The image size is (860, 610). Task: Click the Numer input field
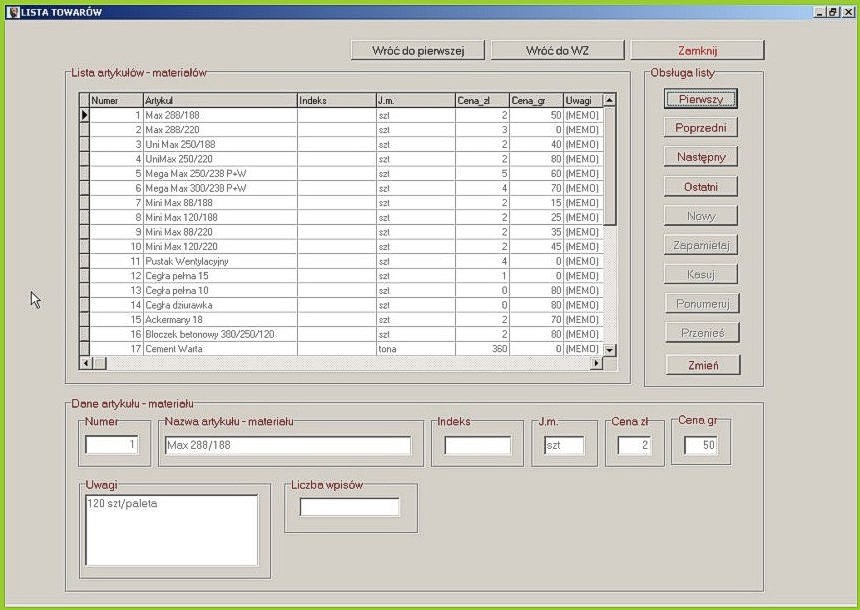point(111,444)
